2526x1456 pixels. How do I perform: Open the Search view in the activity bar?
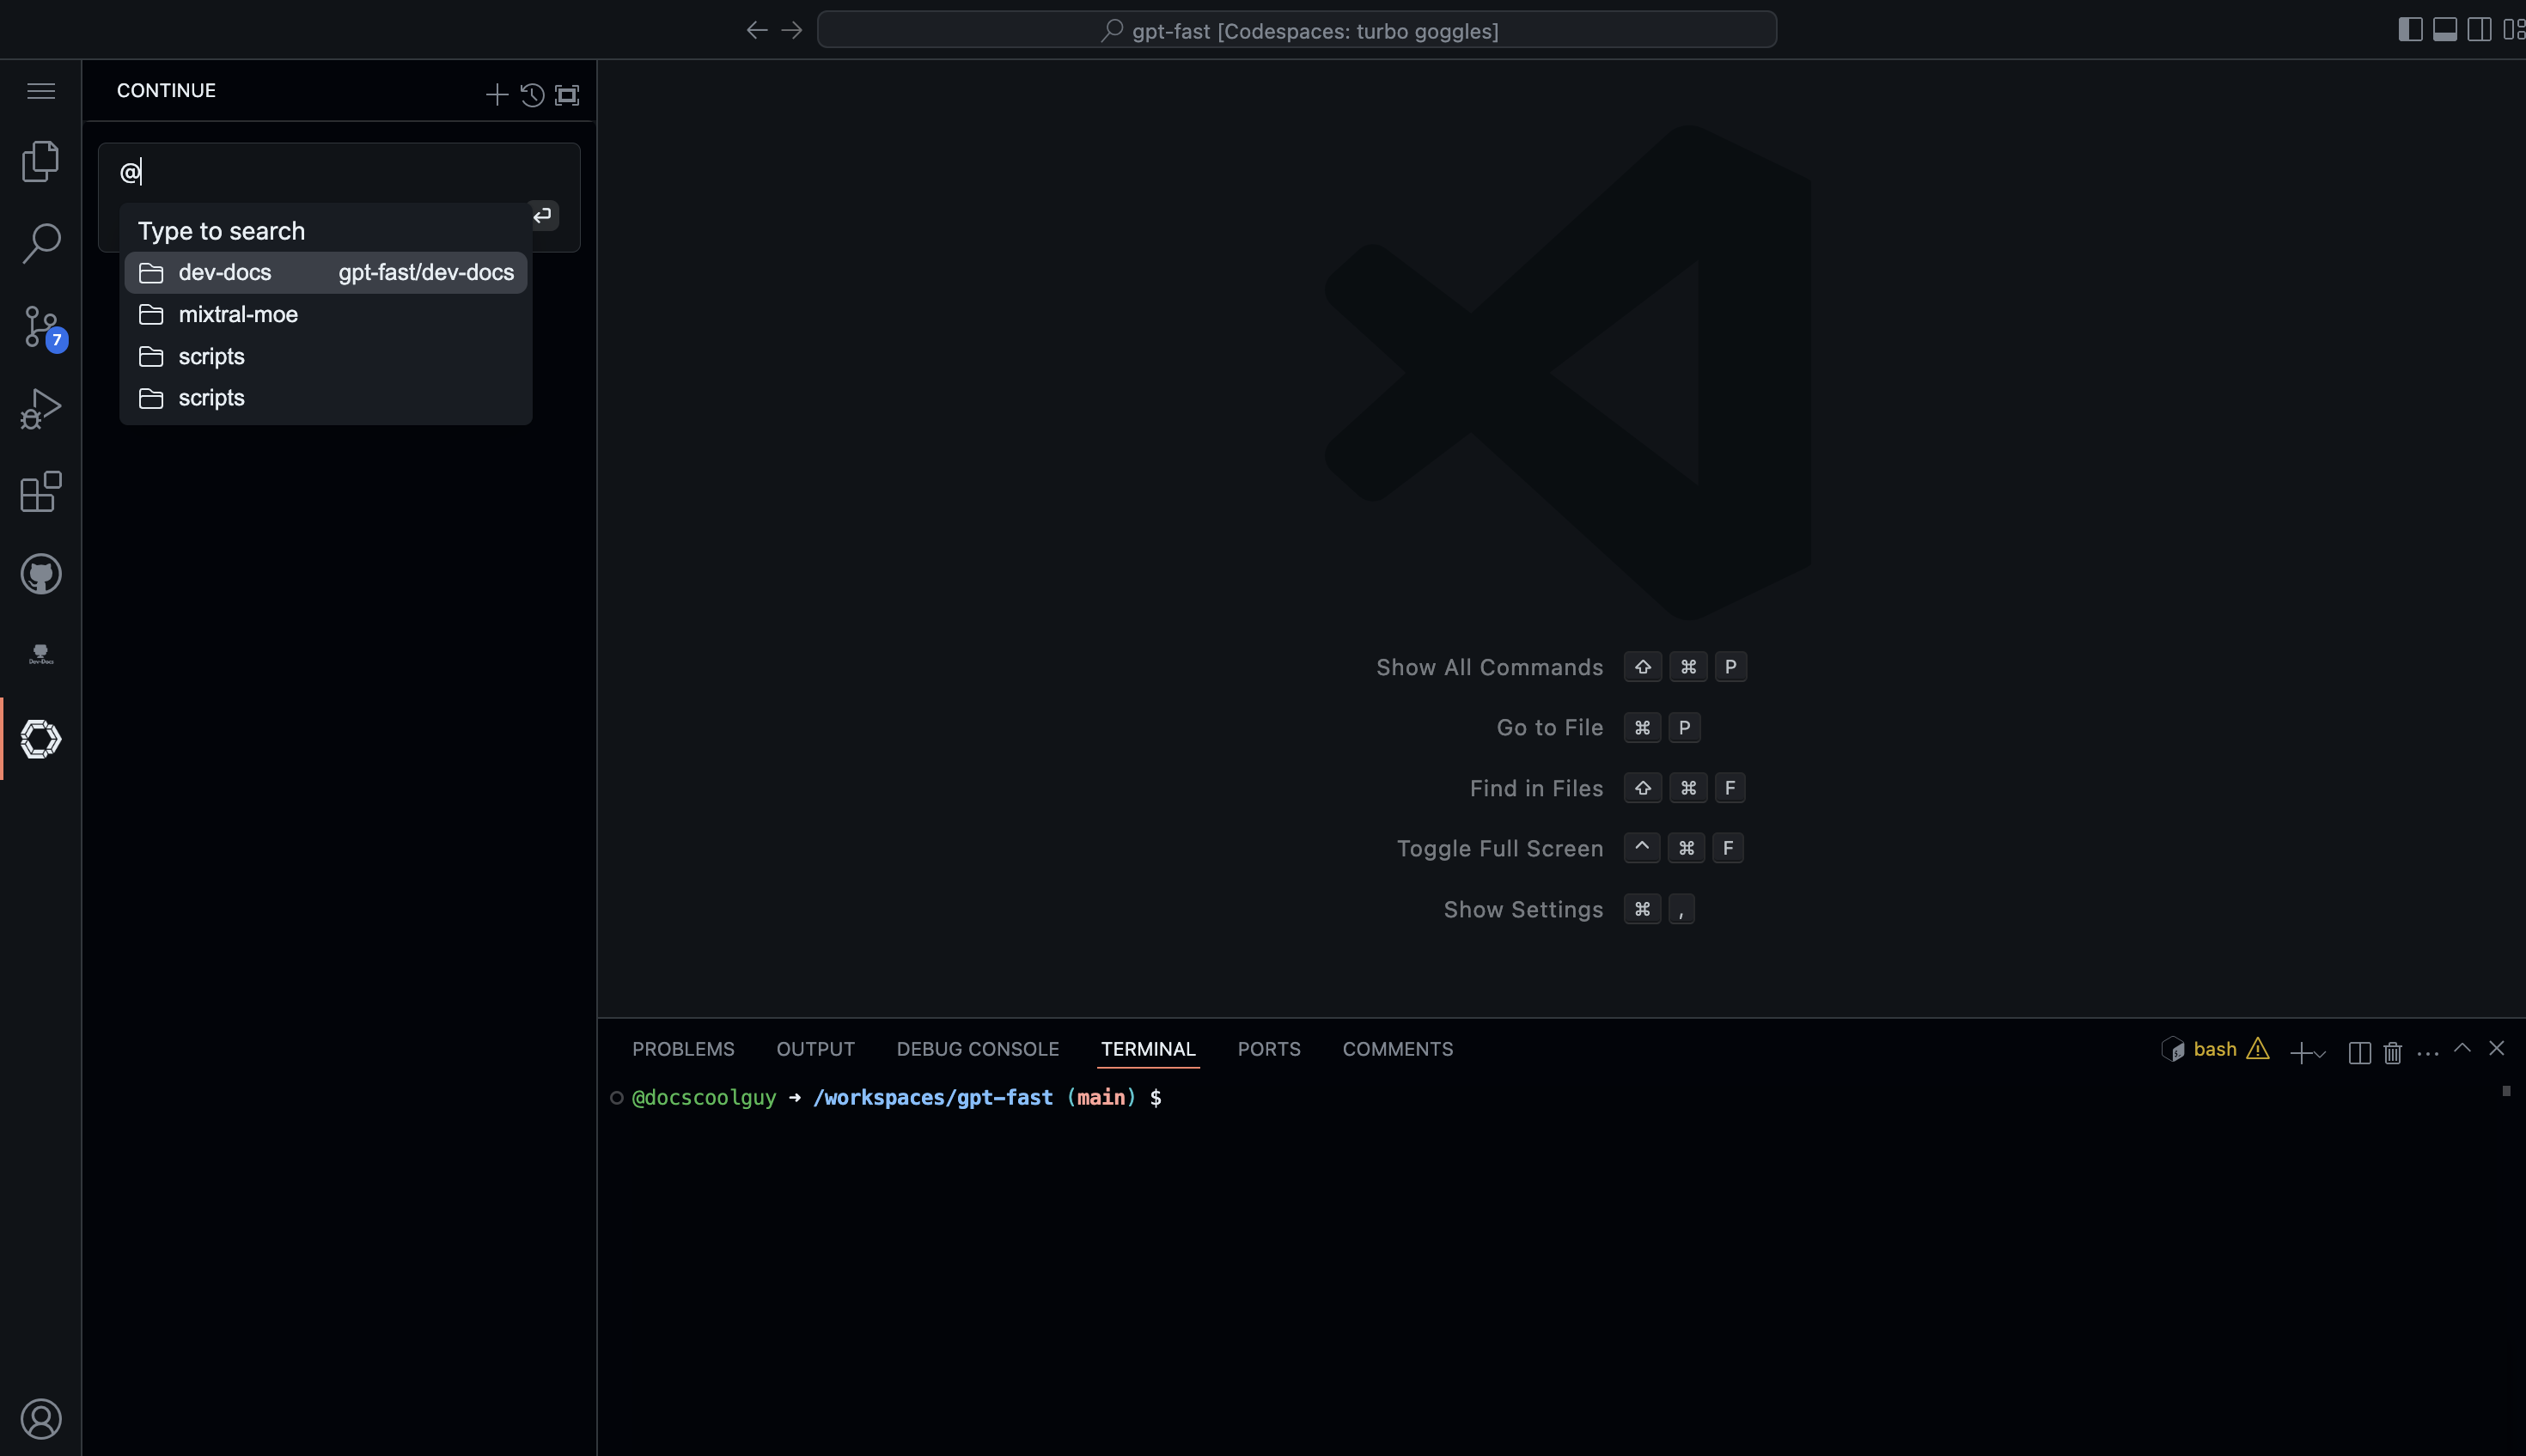pyautogui.click(x=40, y=243)
